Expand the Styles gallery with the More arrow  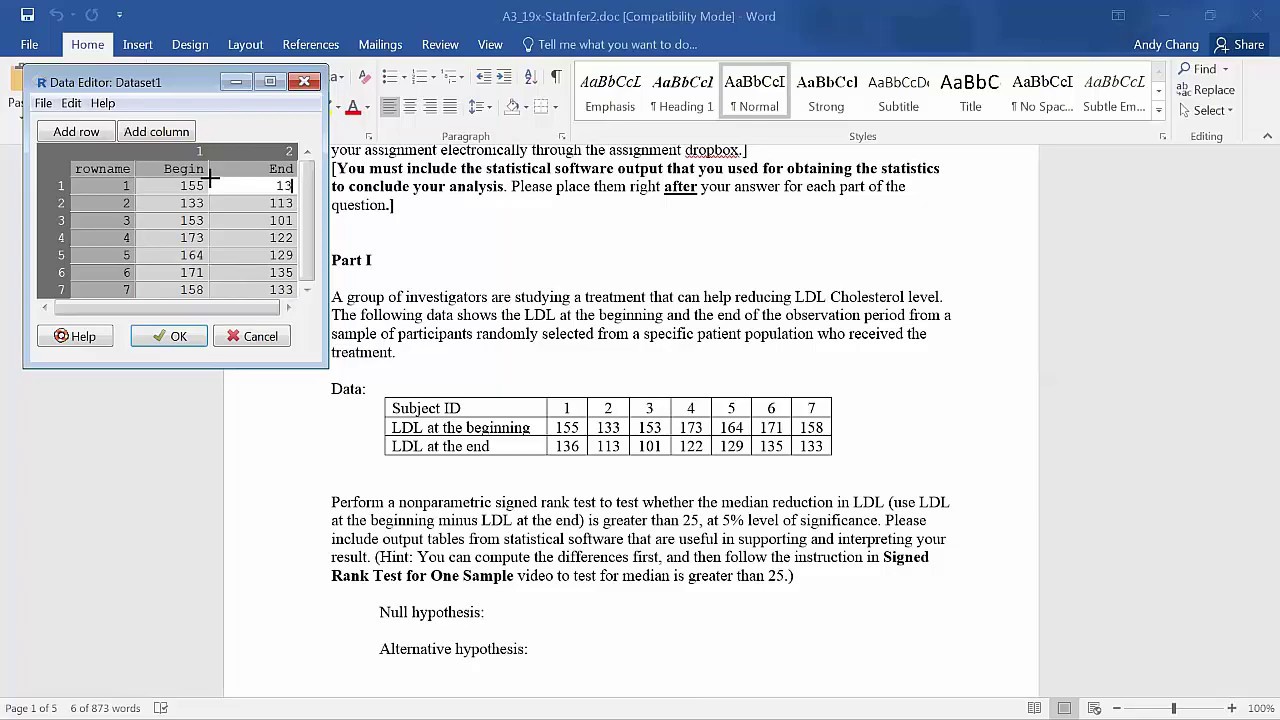pos(1159,110)
